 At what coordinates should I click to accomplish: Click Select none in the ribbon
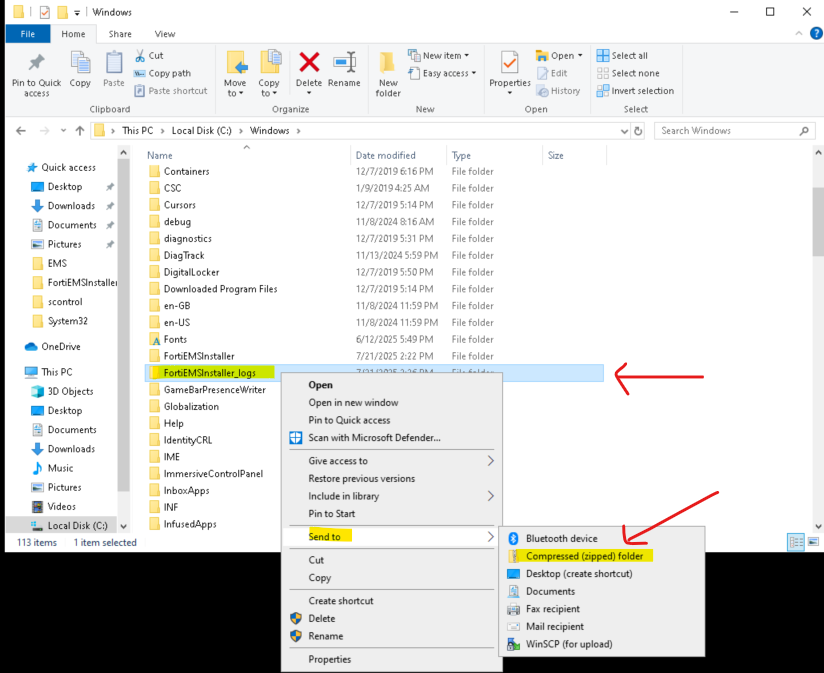tap(628, 74)
